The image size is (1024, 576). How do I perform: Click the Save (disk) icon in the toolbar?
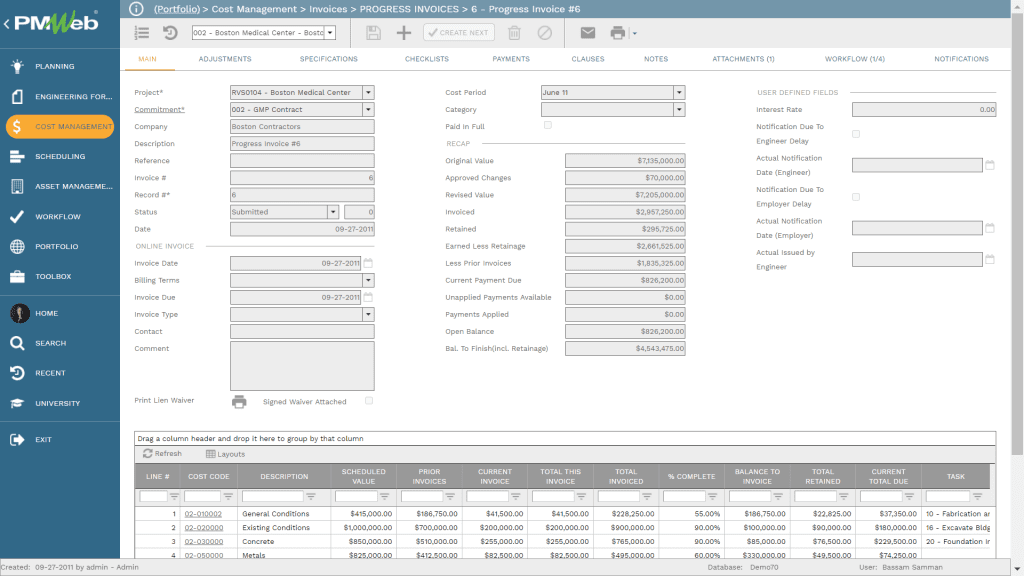372,32
